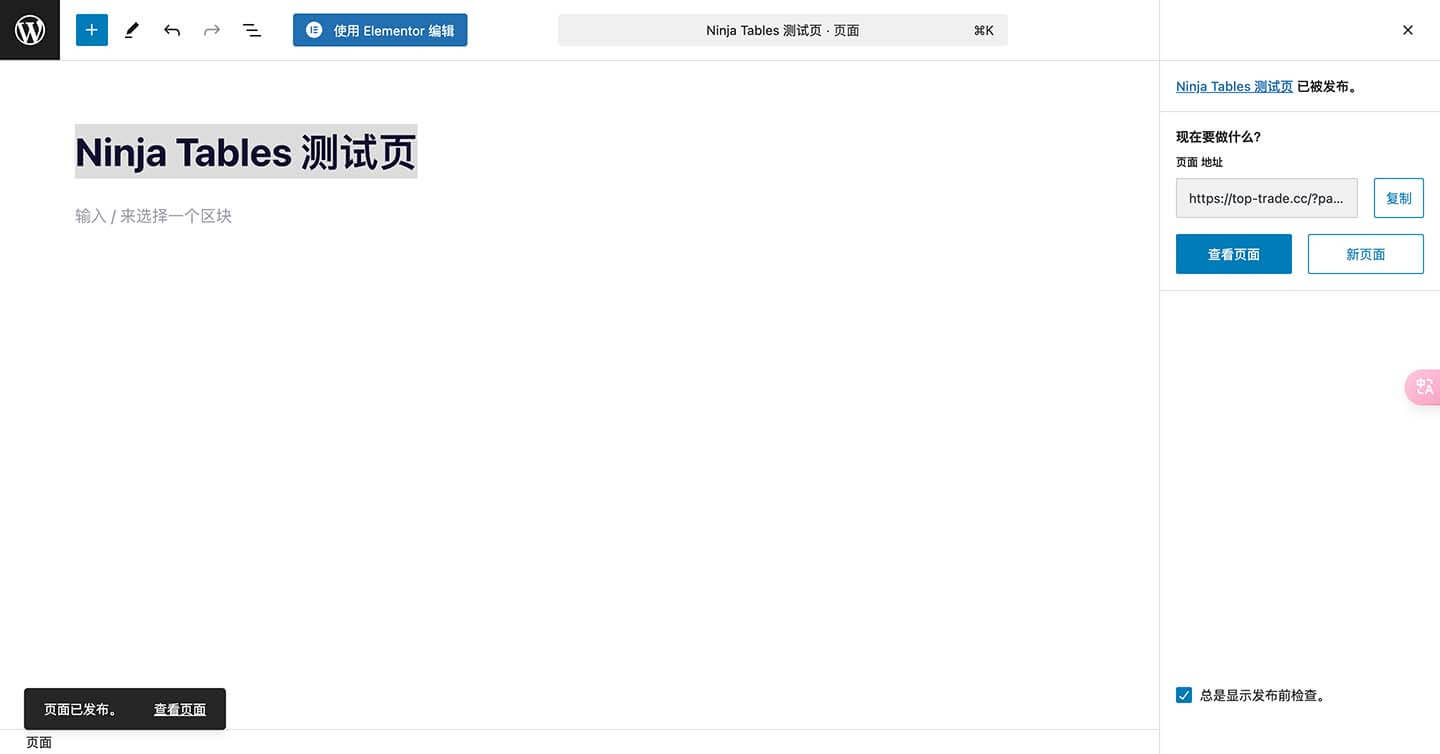Click the 现在要做什么? heading text
This screenshot has height=754, width=1440.
[x=1218, y=137]
